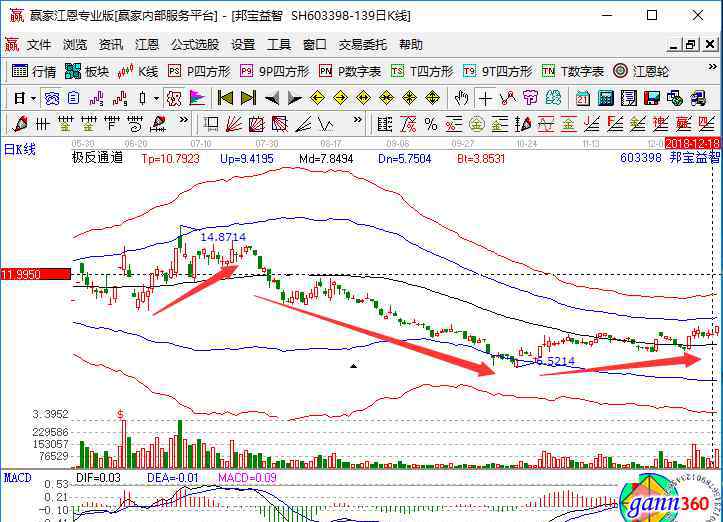Select the zigzag line drawing tool
723x522 pixels.
pos(326,124)
